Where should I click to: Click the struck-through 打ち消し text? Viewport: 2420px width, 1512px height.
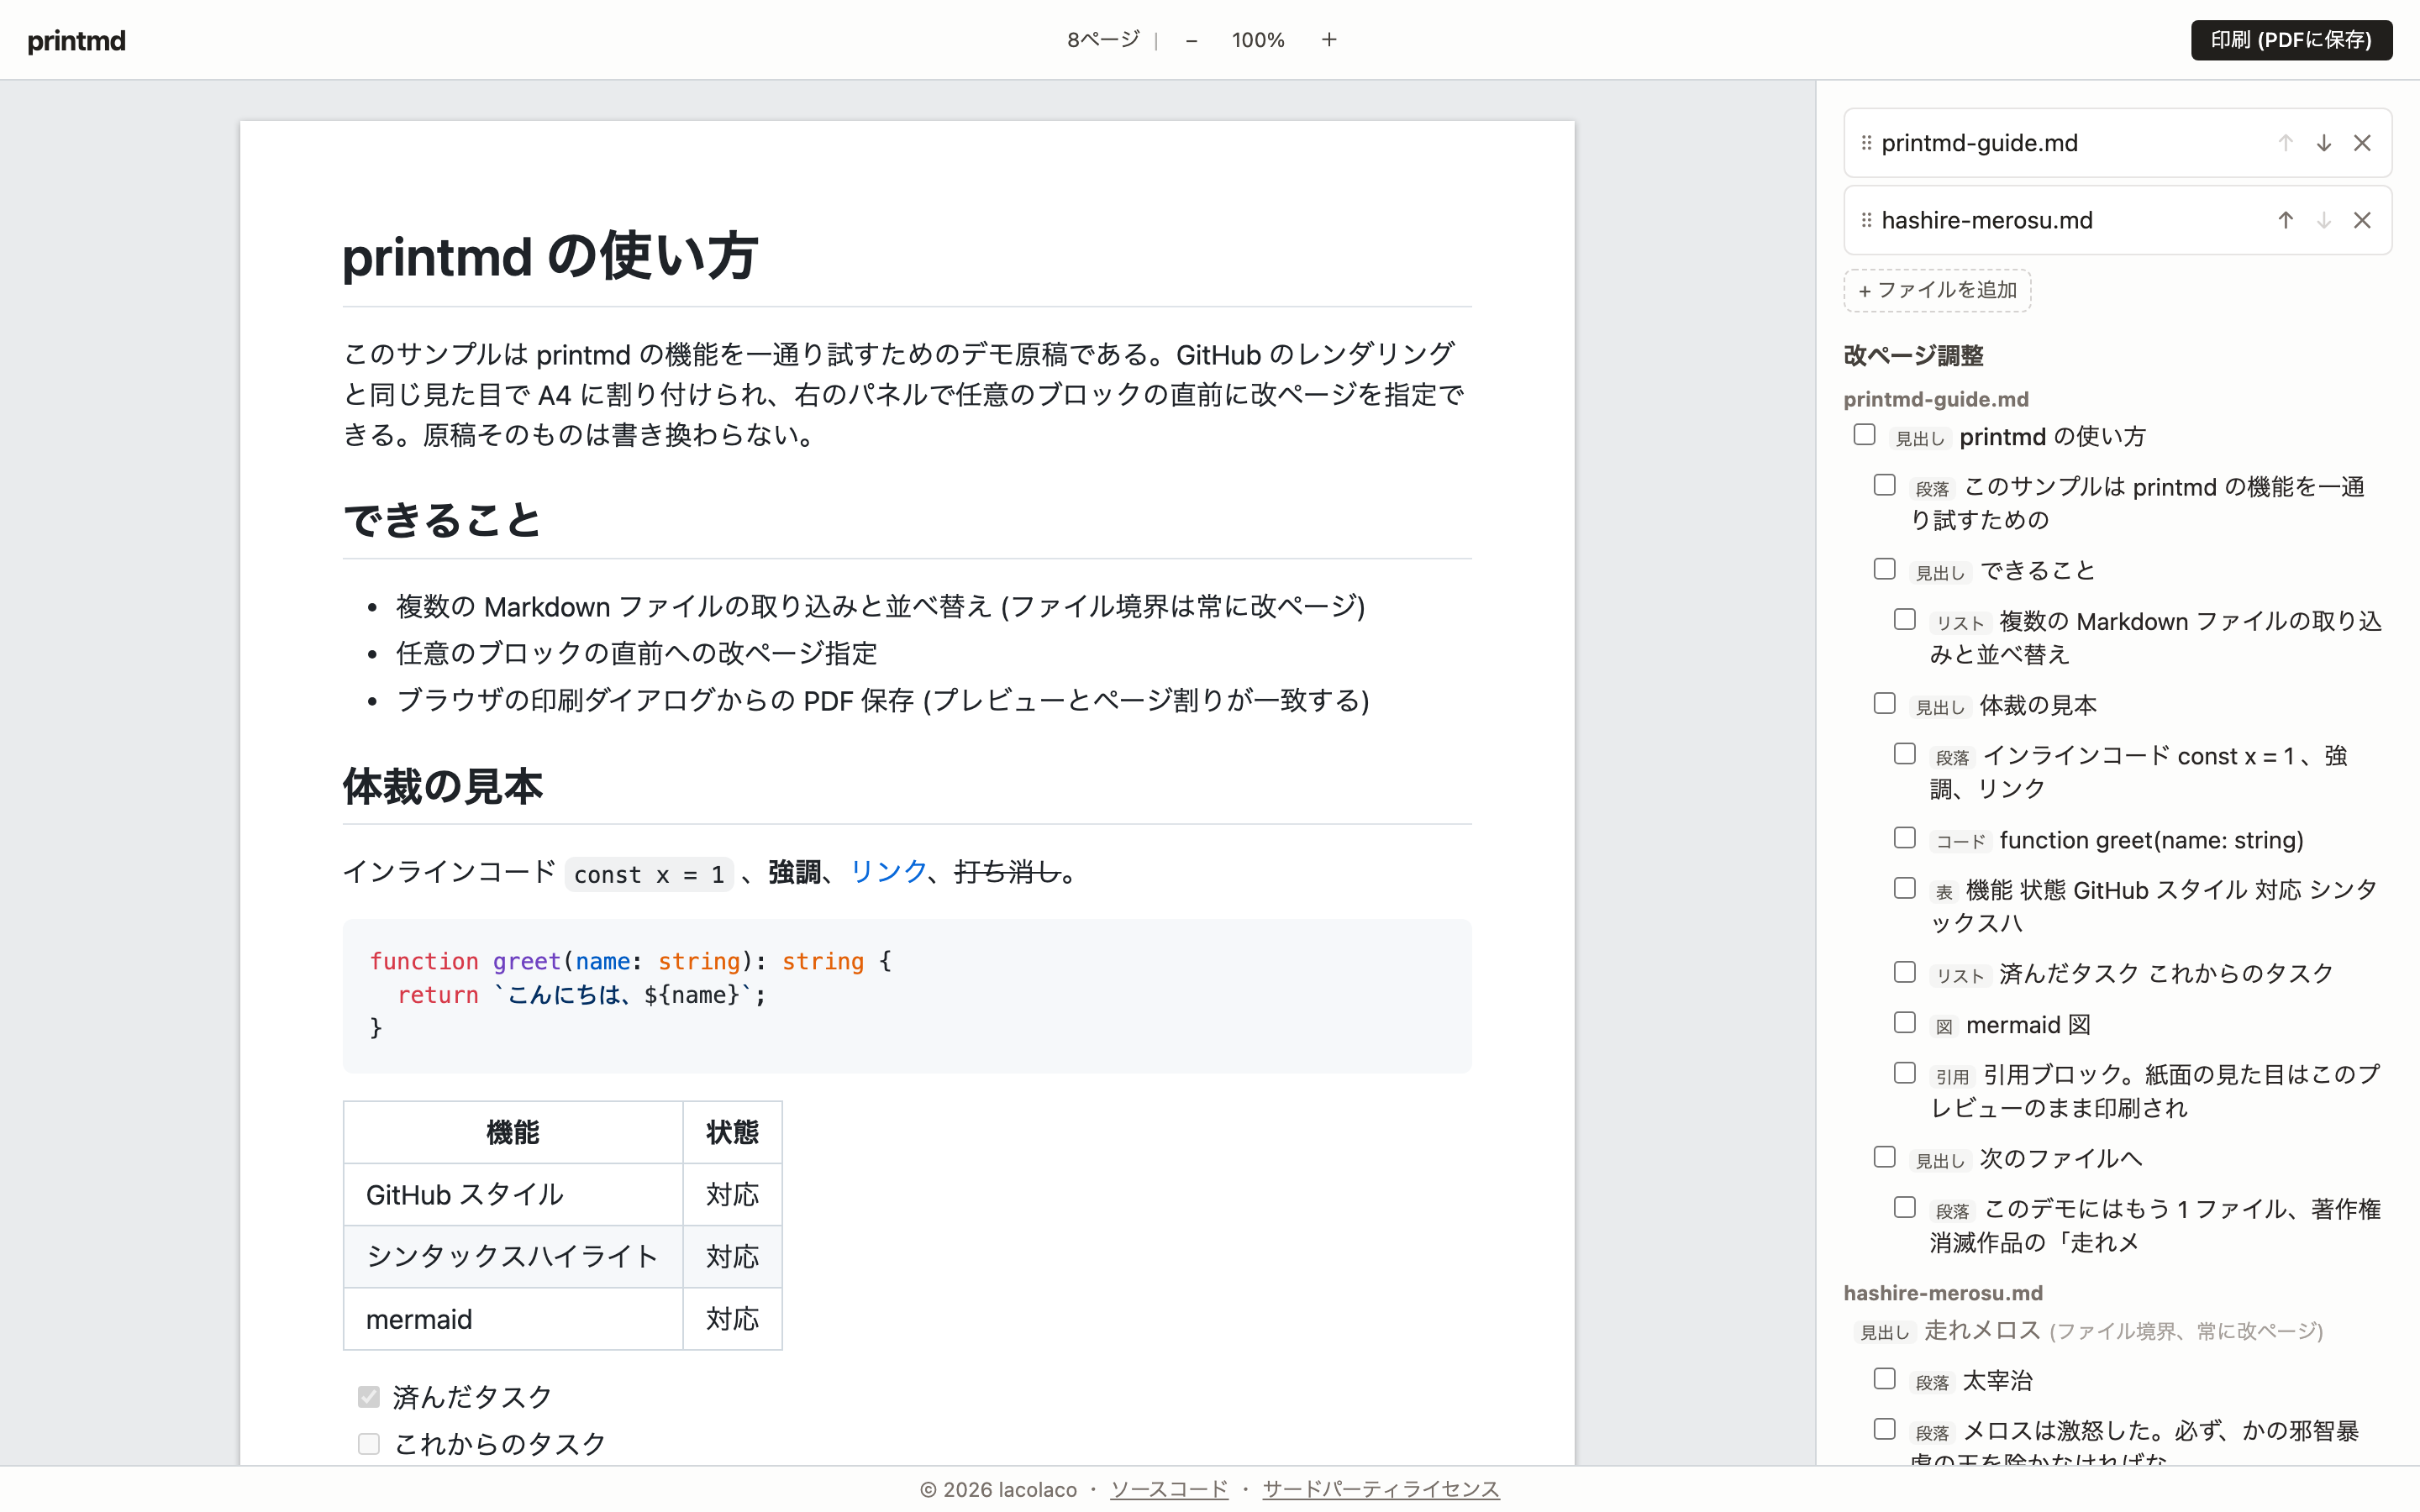click(x=1007, y=872)
